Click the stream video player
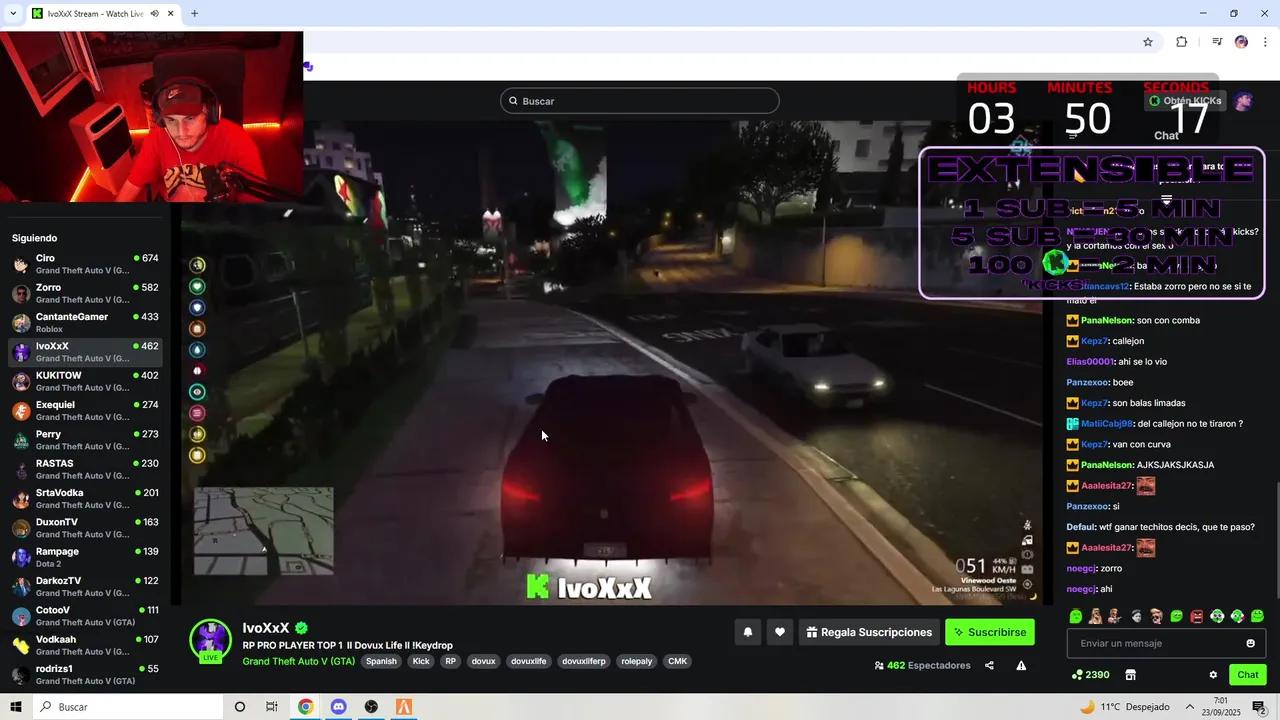The image size is (1280, 720). point(610,362)
